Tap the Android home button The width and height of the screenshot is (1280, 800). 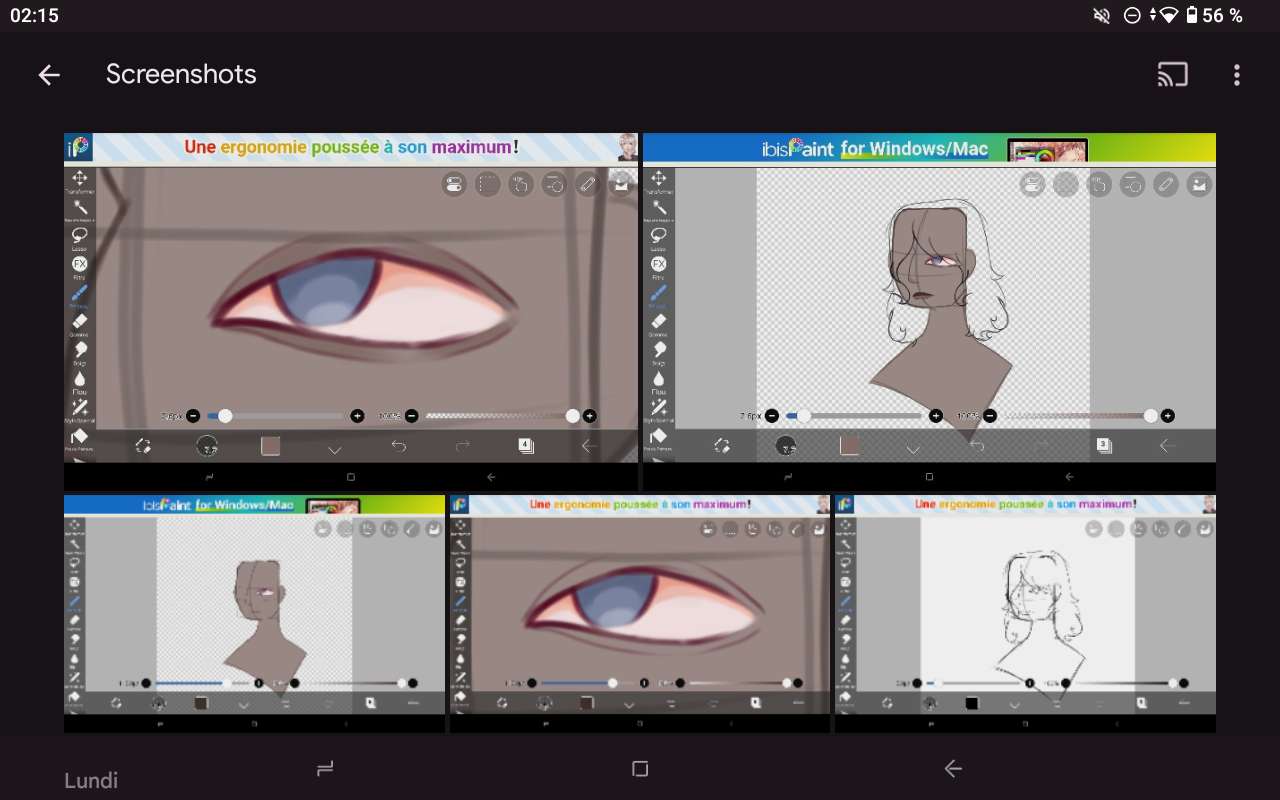(x=641, y=768)
